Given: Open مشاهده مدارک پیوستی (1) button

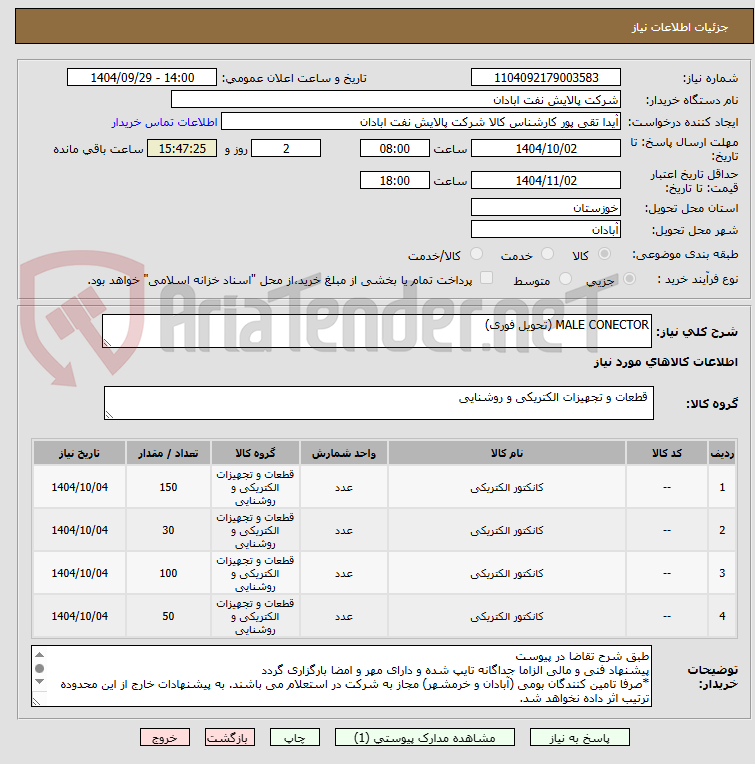Looking at the screenshot, I should click(x=425, y=738).
